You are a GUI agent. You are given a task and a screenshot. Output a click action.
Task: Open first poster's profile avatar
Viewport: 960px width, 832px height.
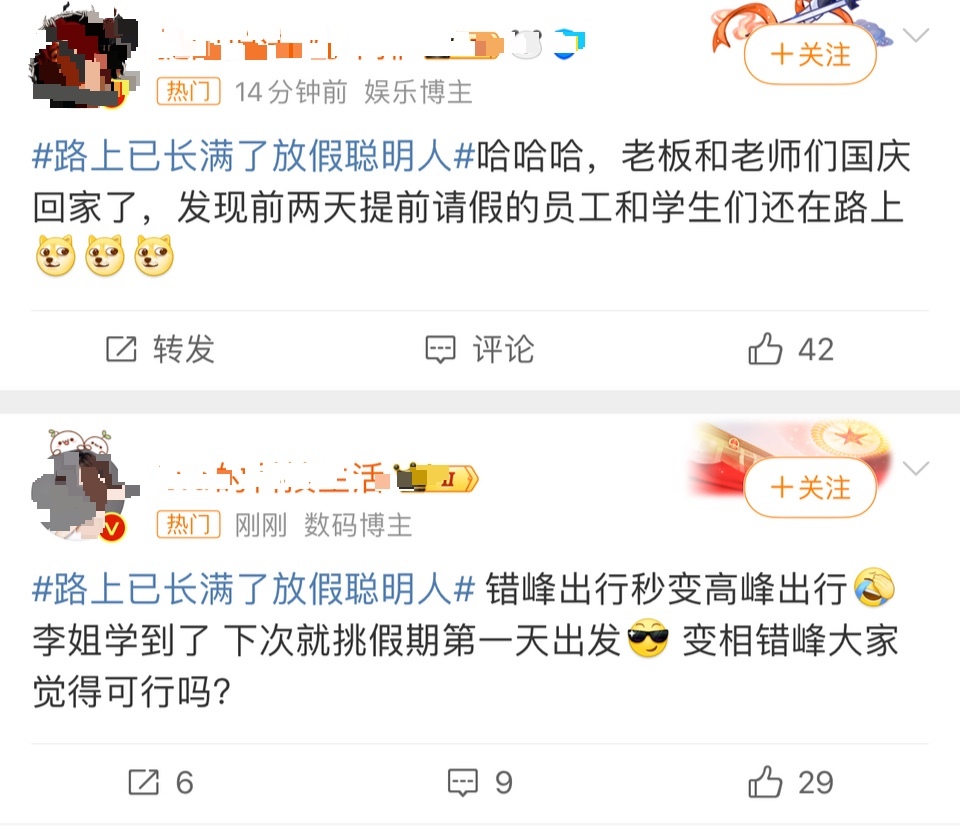coord(84,57)
